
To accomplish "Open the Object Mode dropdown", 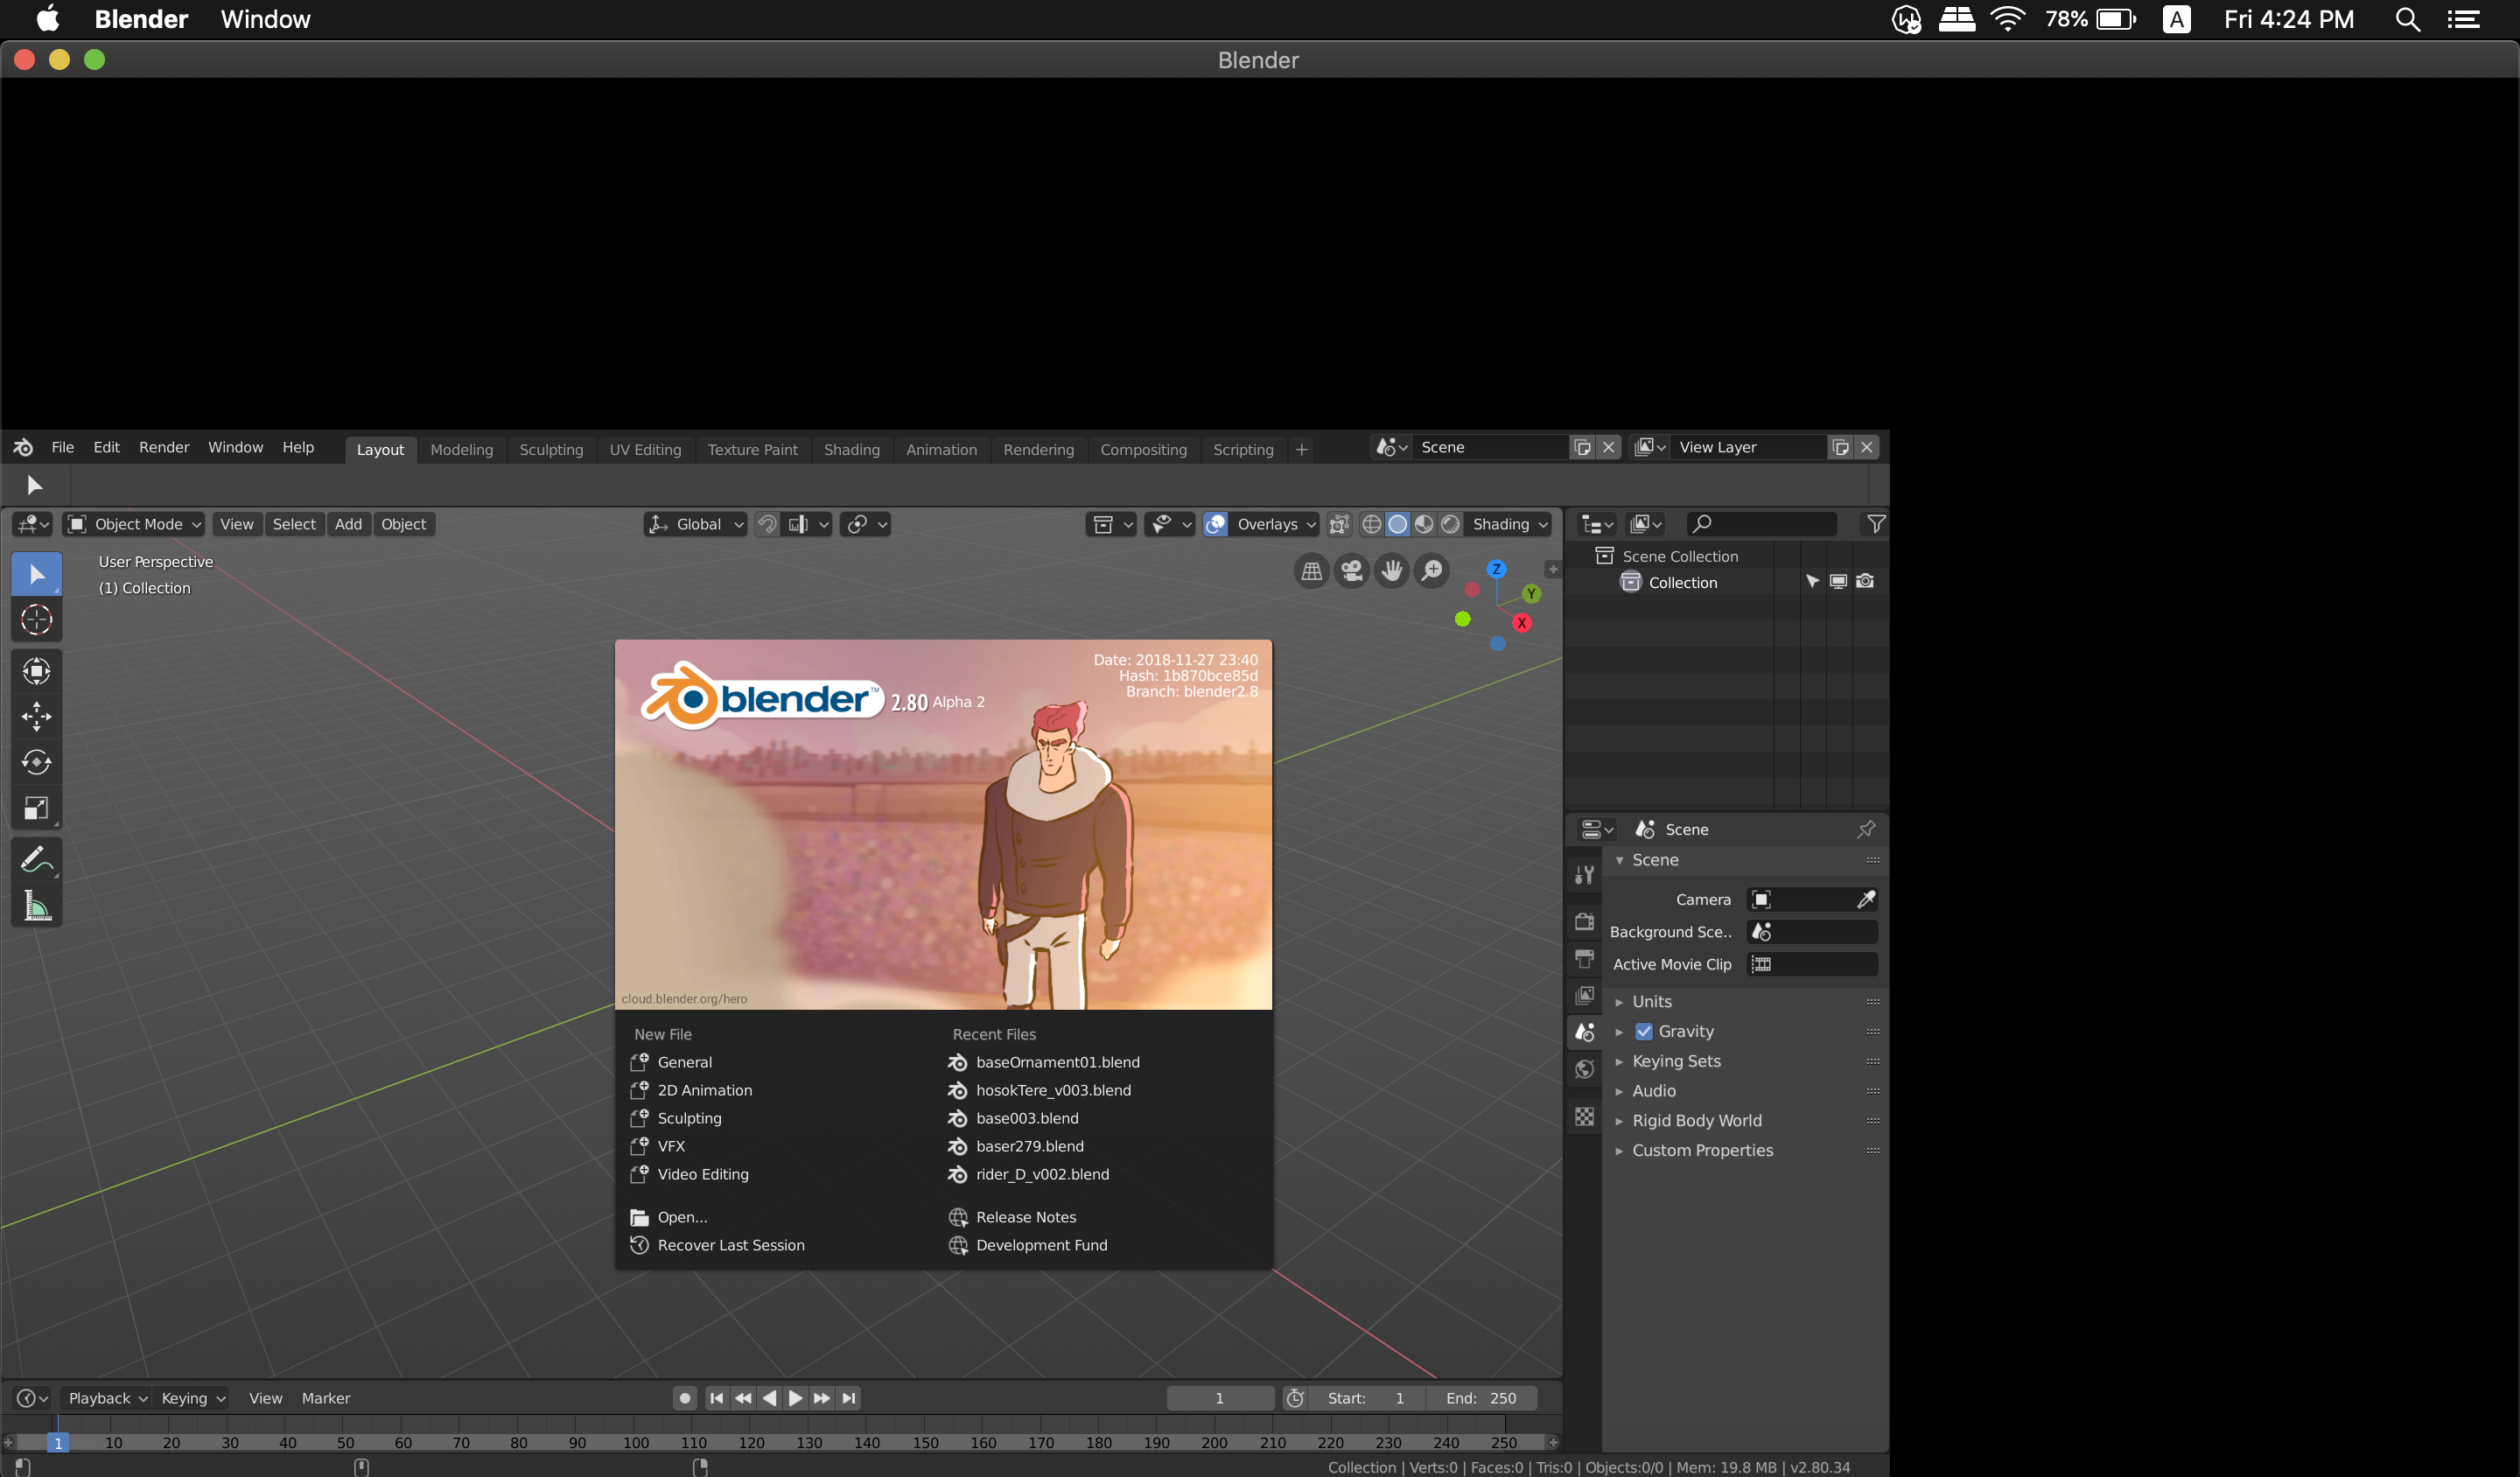I will pyautogui.click(x=134, y=524).
